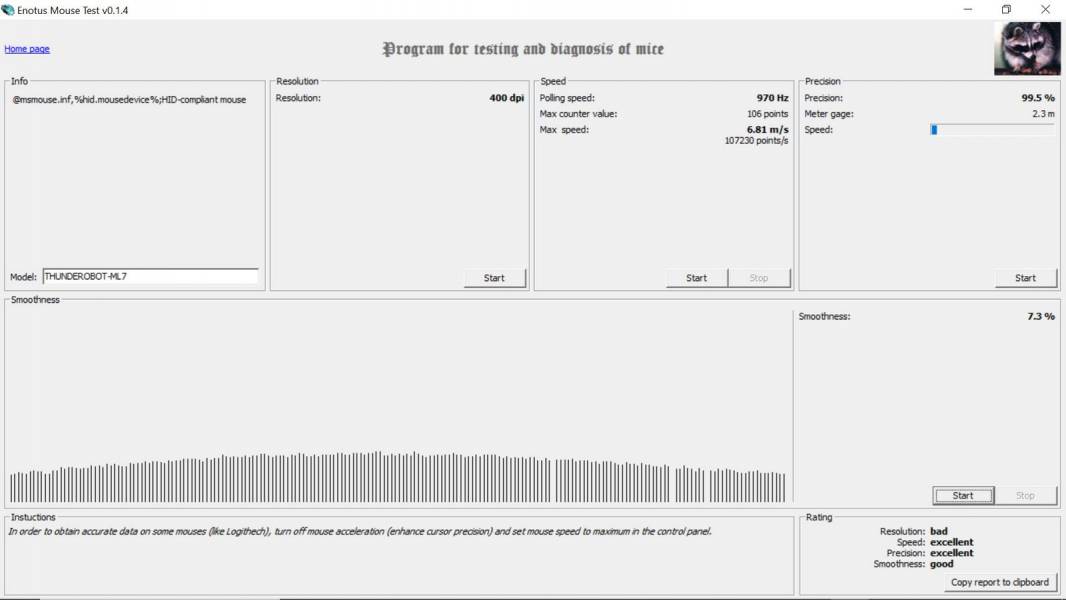Click the Speed rating 'excellent'

point(952,542)
